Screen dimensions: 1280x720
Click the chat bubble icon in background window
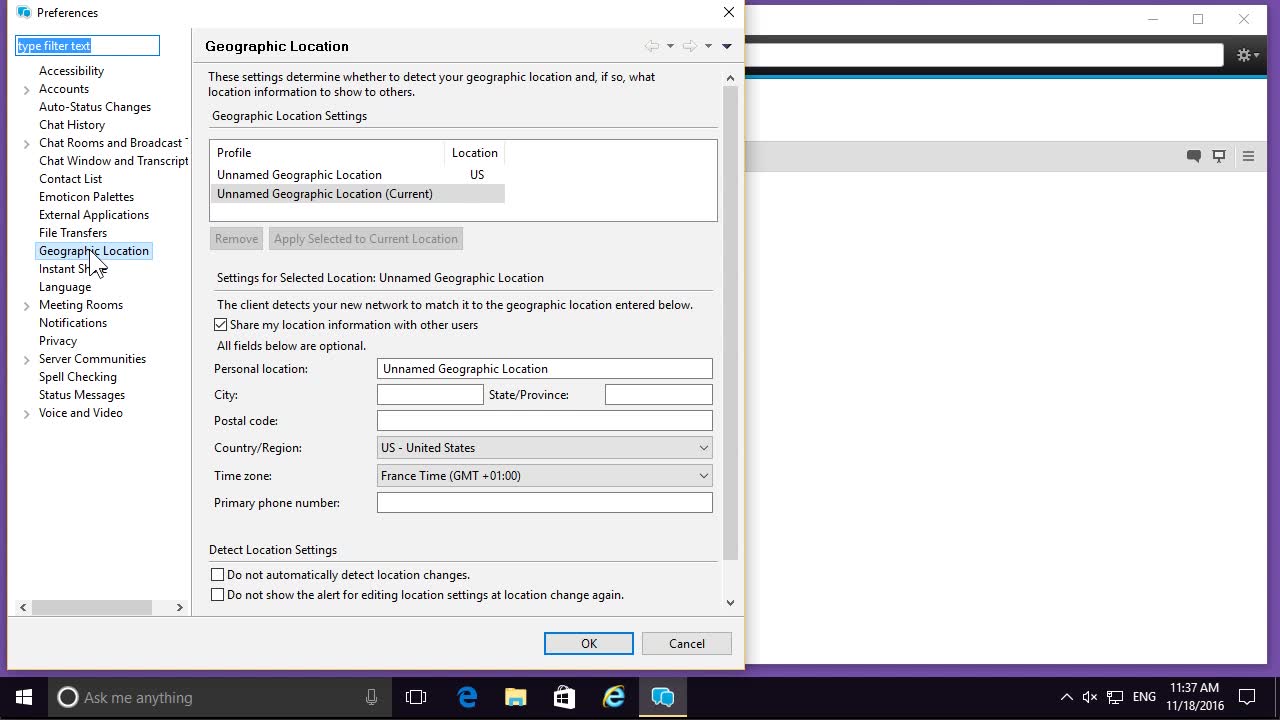[x=1193, y=156]
